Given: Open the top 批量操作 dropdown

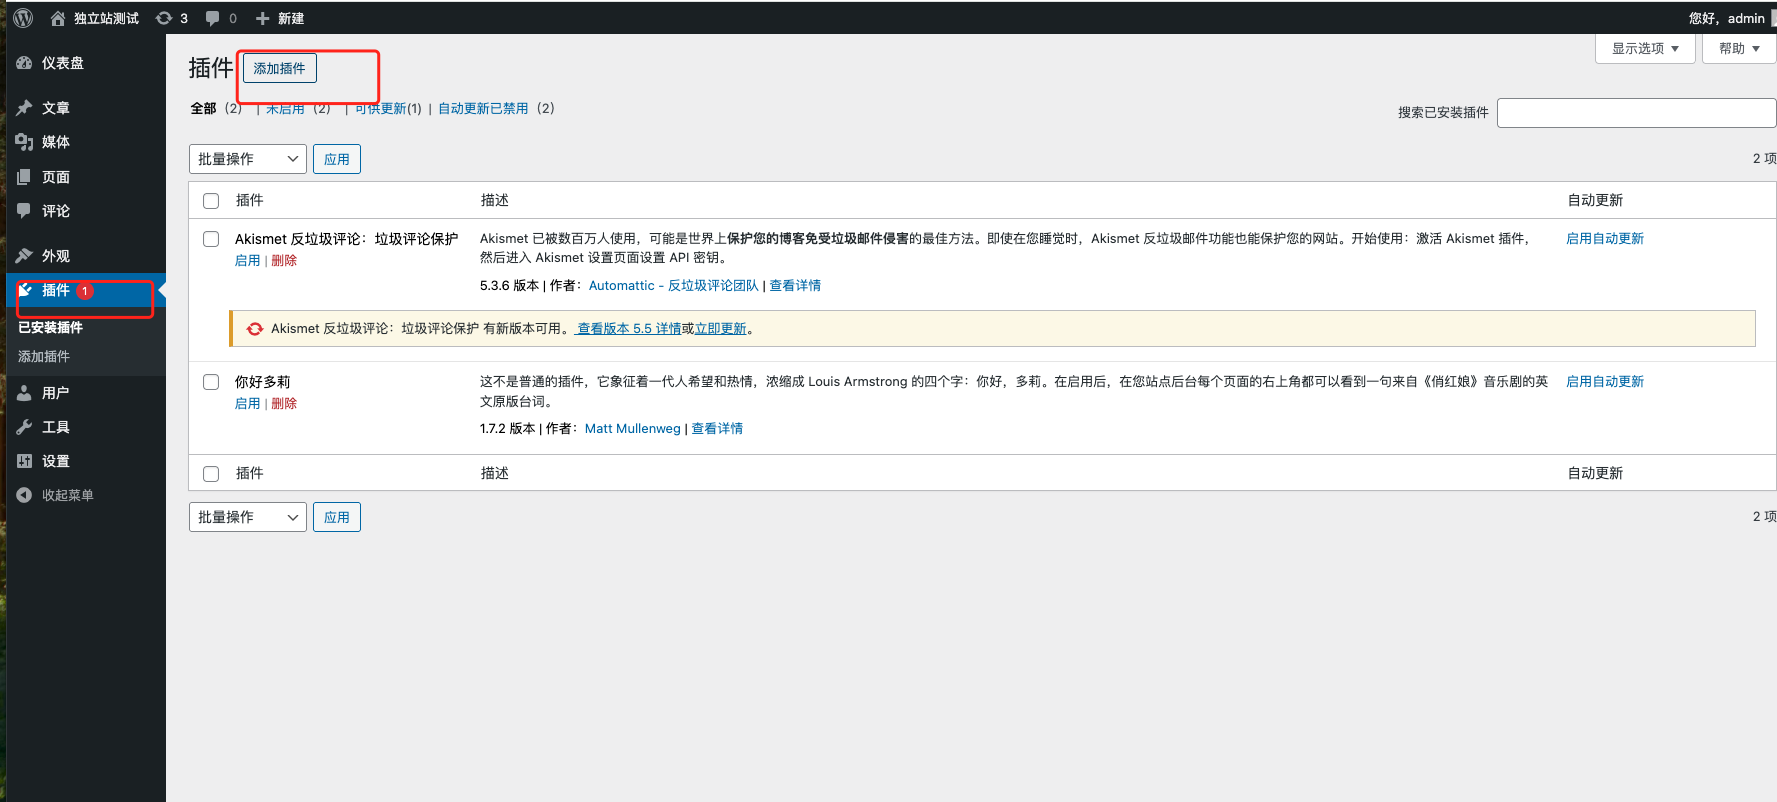Looking at the screenshot, I should 247,159.
